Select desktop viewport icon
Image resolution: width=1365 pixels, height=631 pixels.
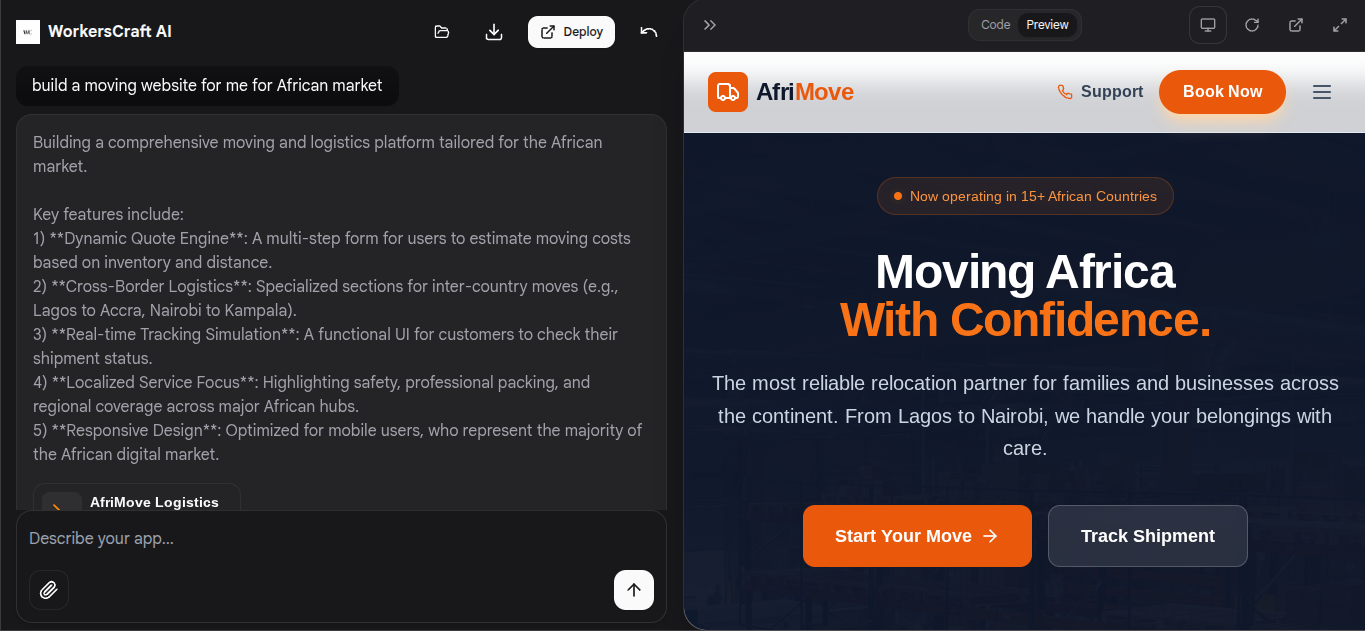1208,25
